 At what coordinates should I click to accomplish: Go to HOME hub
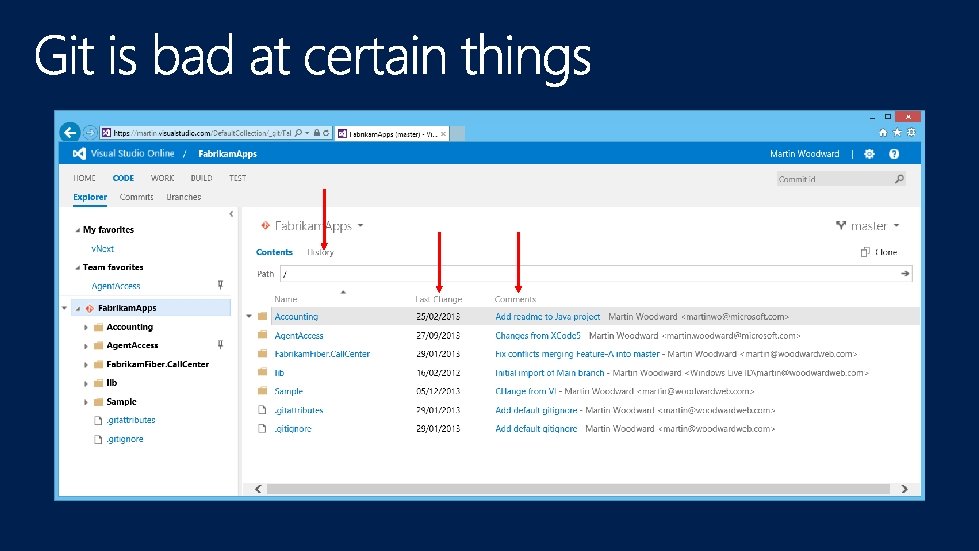[84, 178]
